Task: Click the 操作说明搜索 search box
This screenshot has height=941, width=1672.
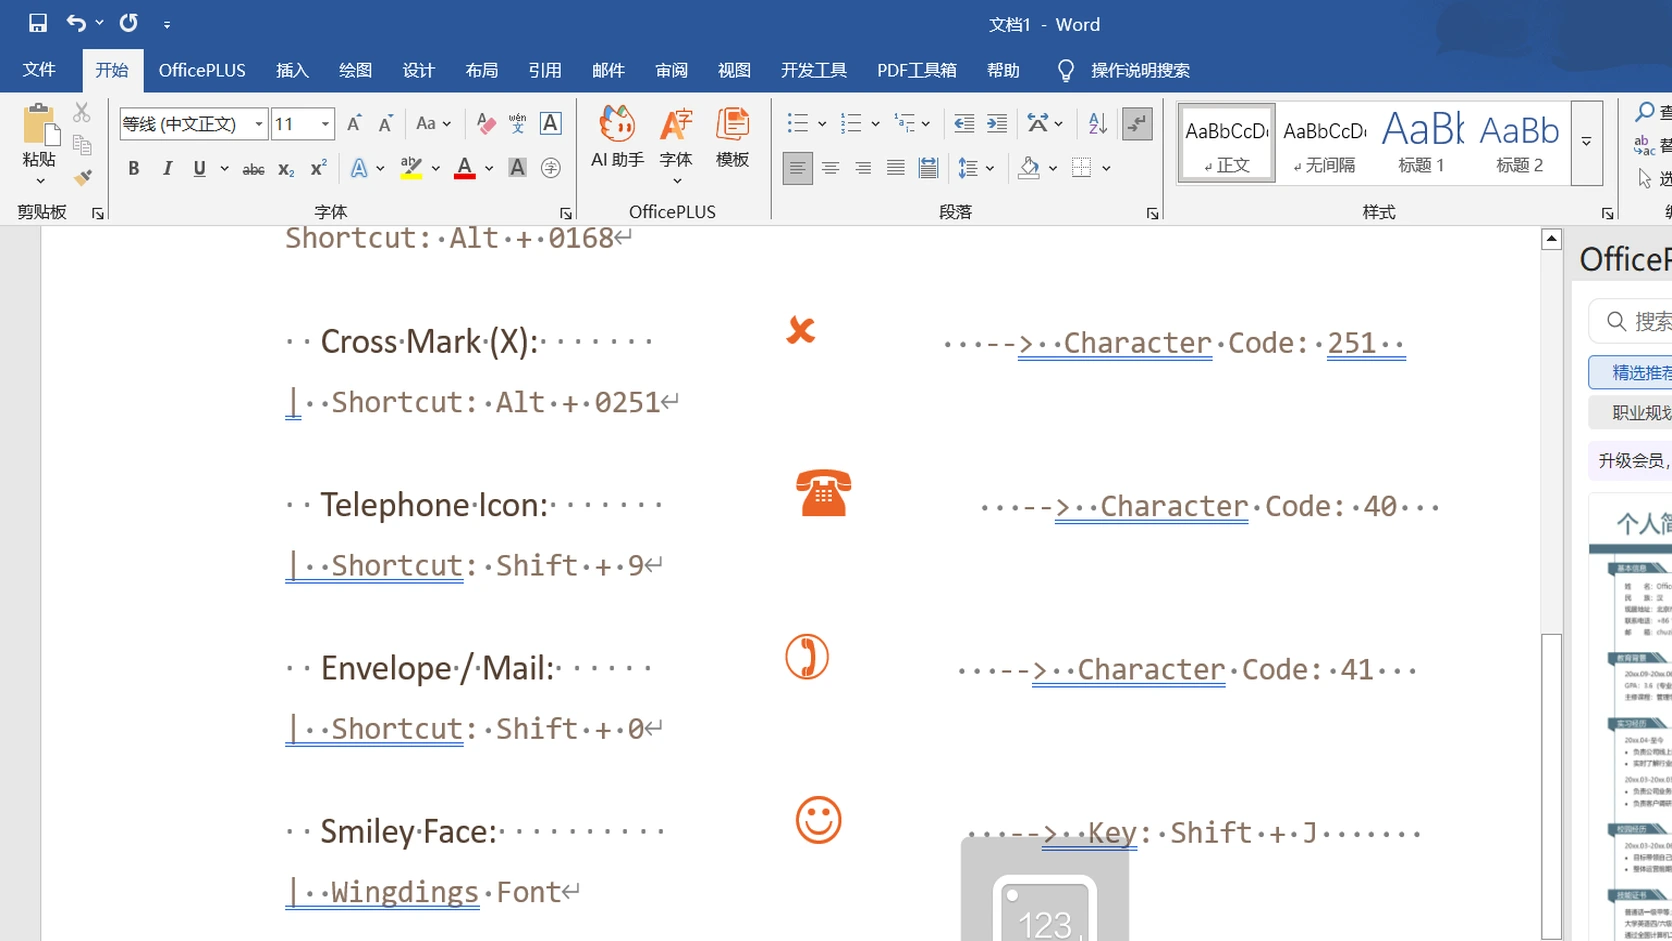Action: pyautogui.click(x=1140, y=70)
